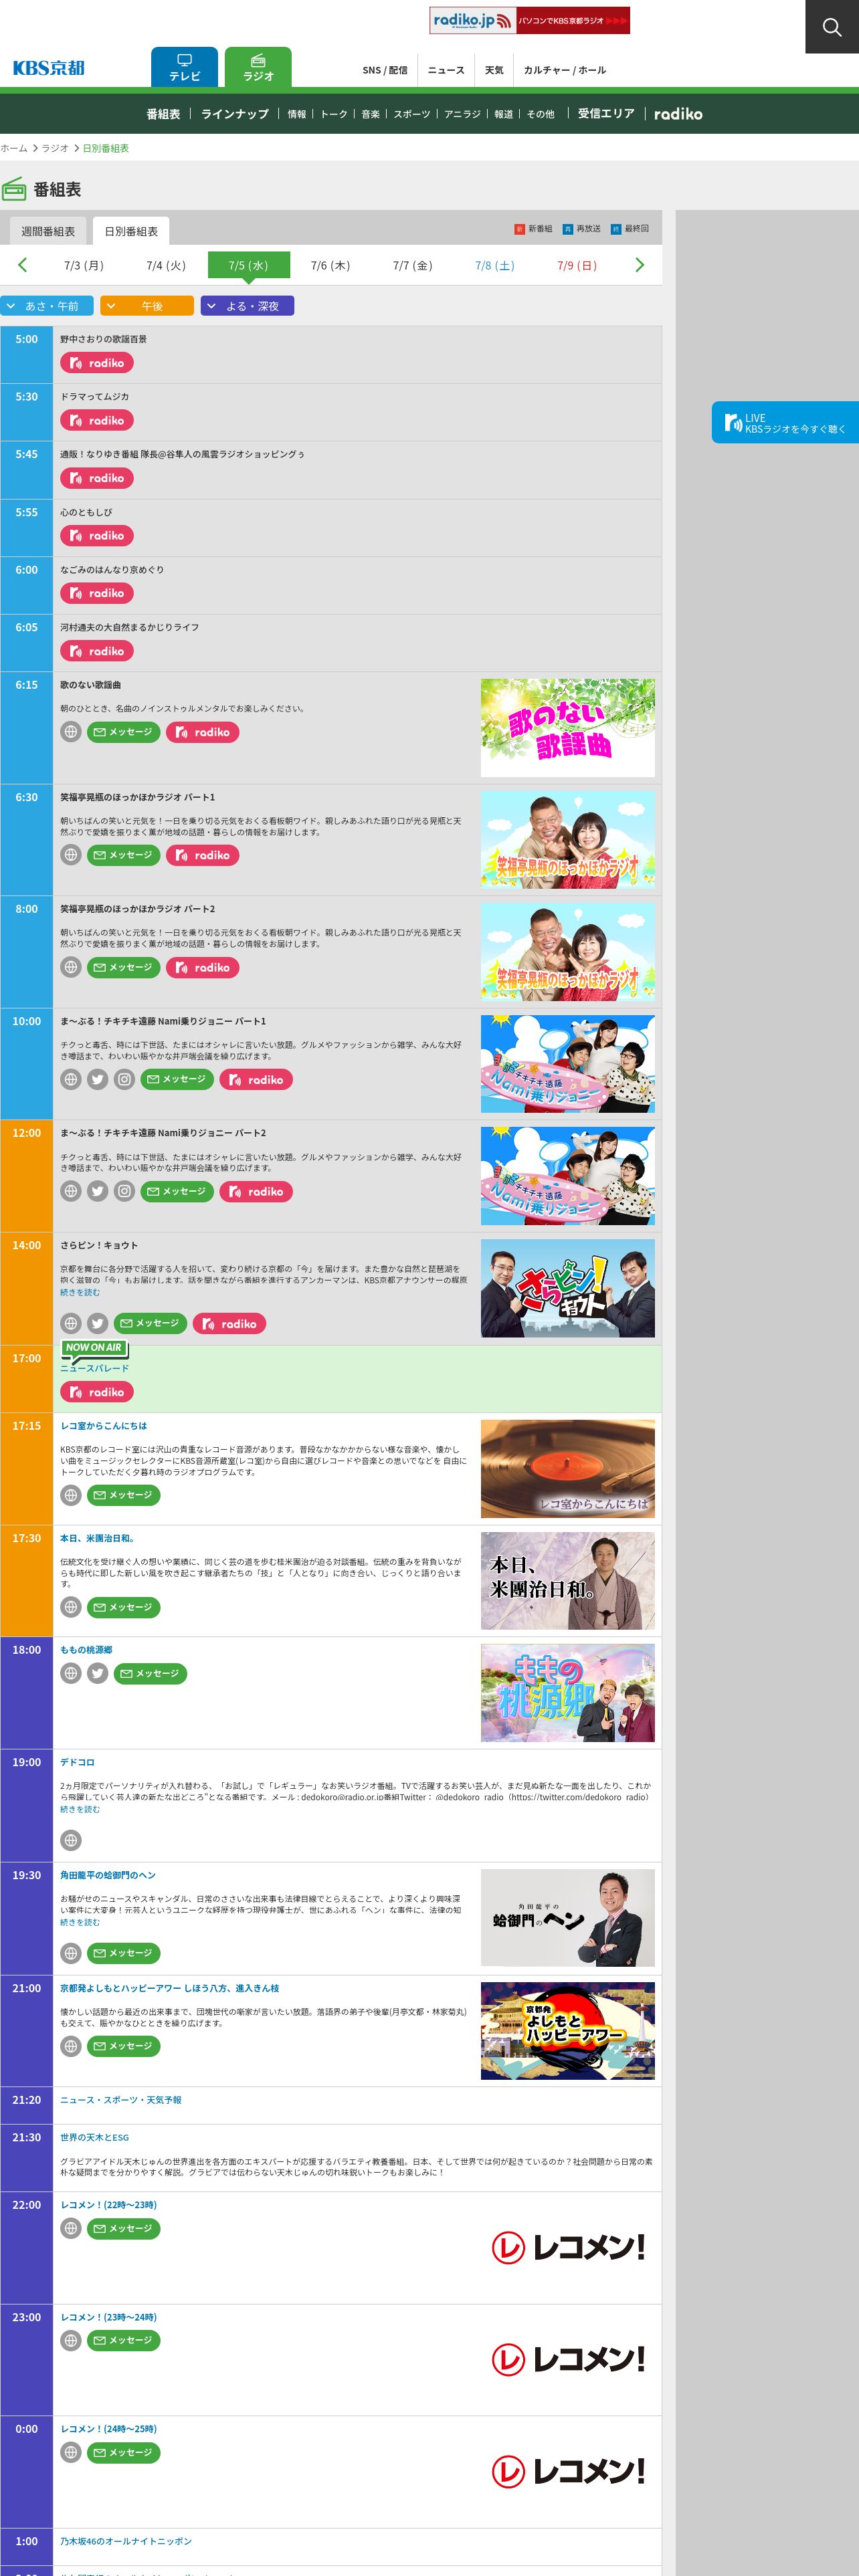859x2576 pixels.
Task: Go to 番組表 in green navigation
Action: click(163, 114)
